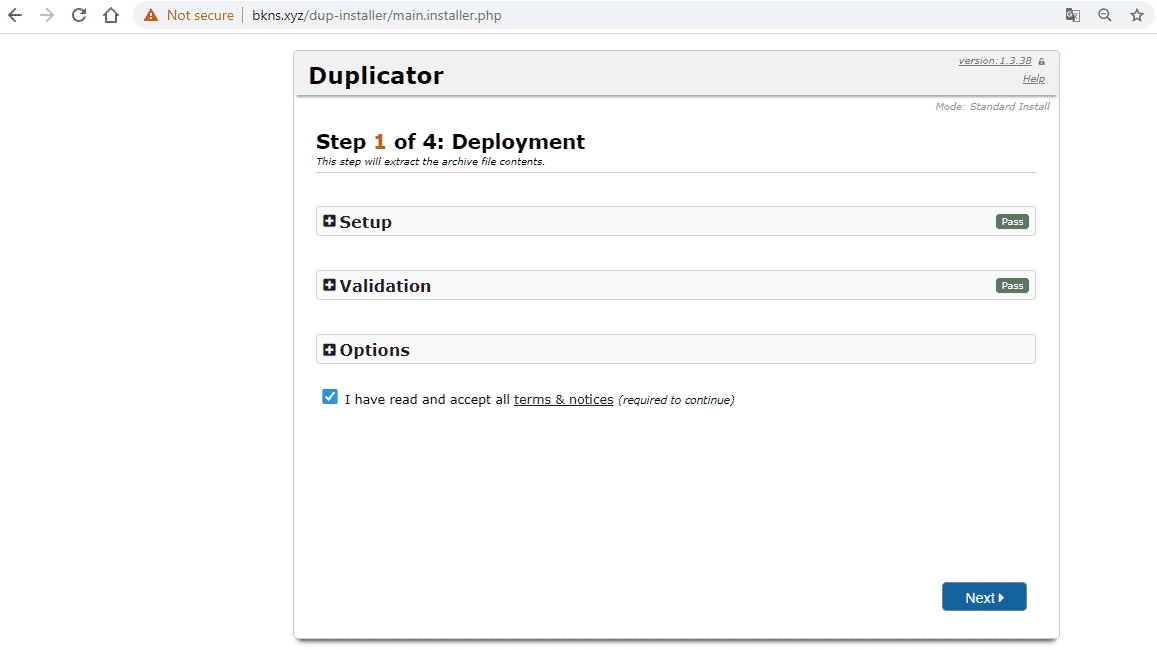Open the version 1.3.38 link
The width and height of the screenshot is (1157, 650).
(x=994, y=61)
